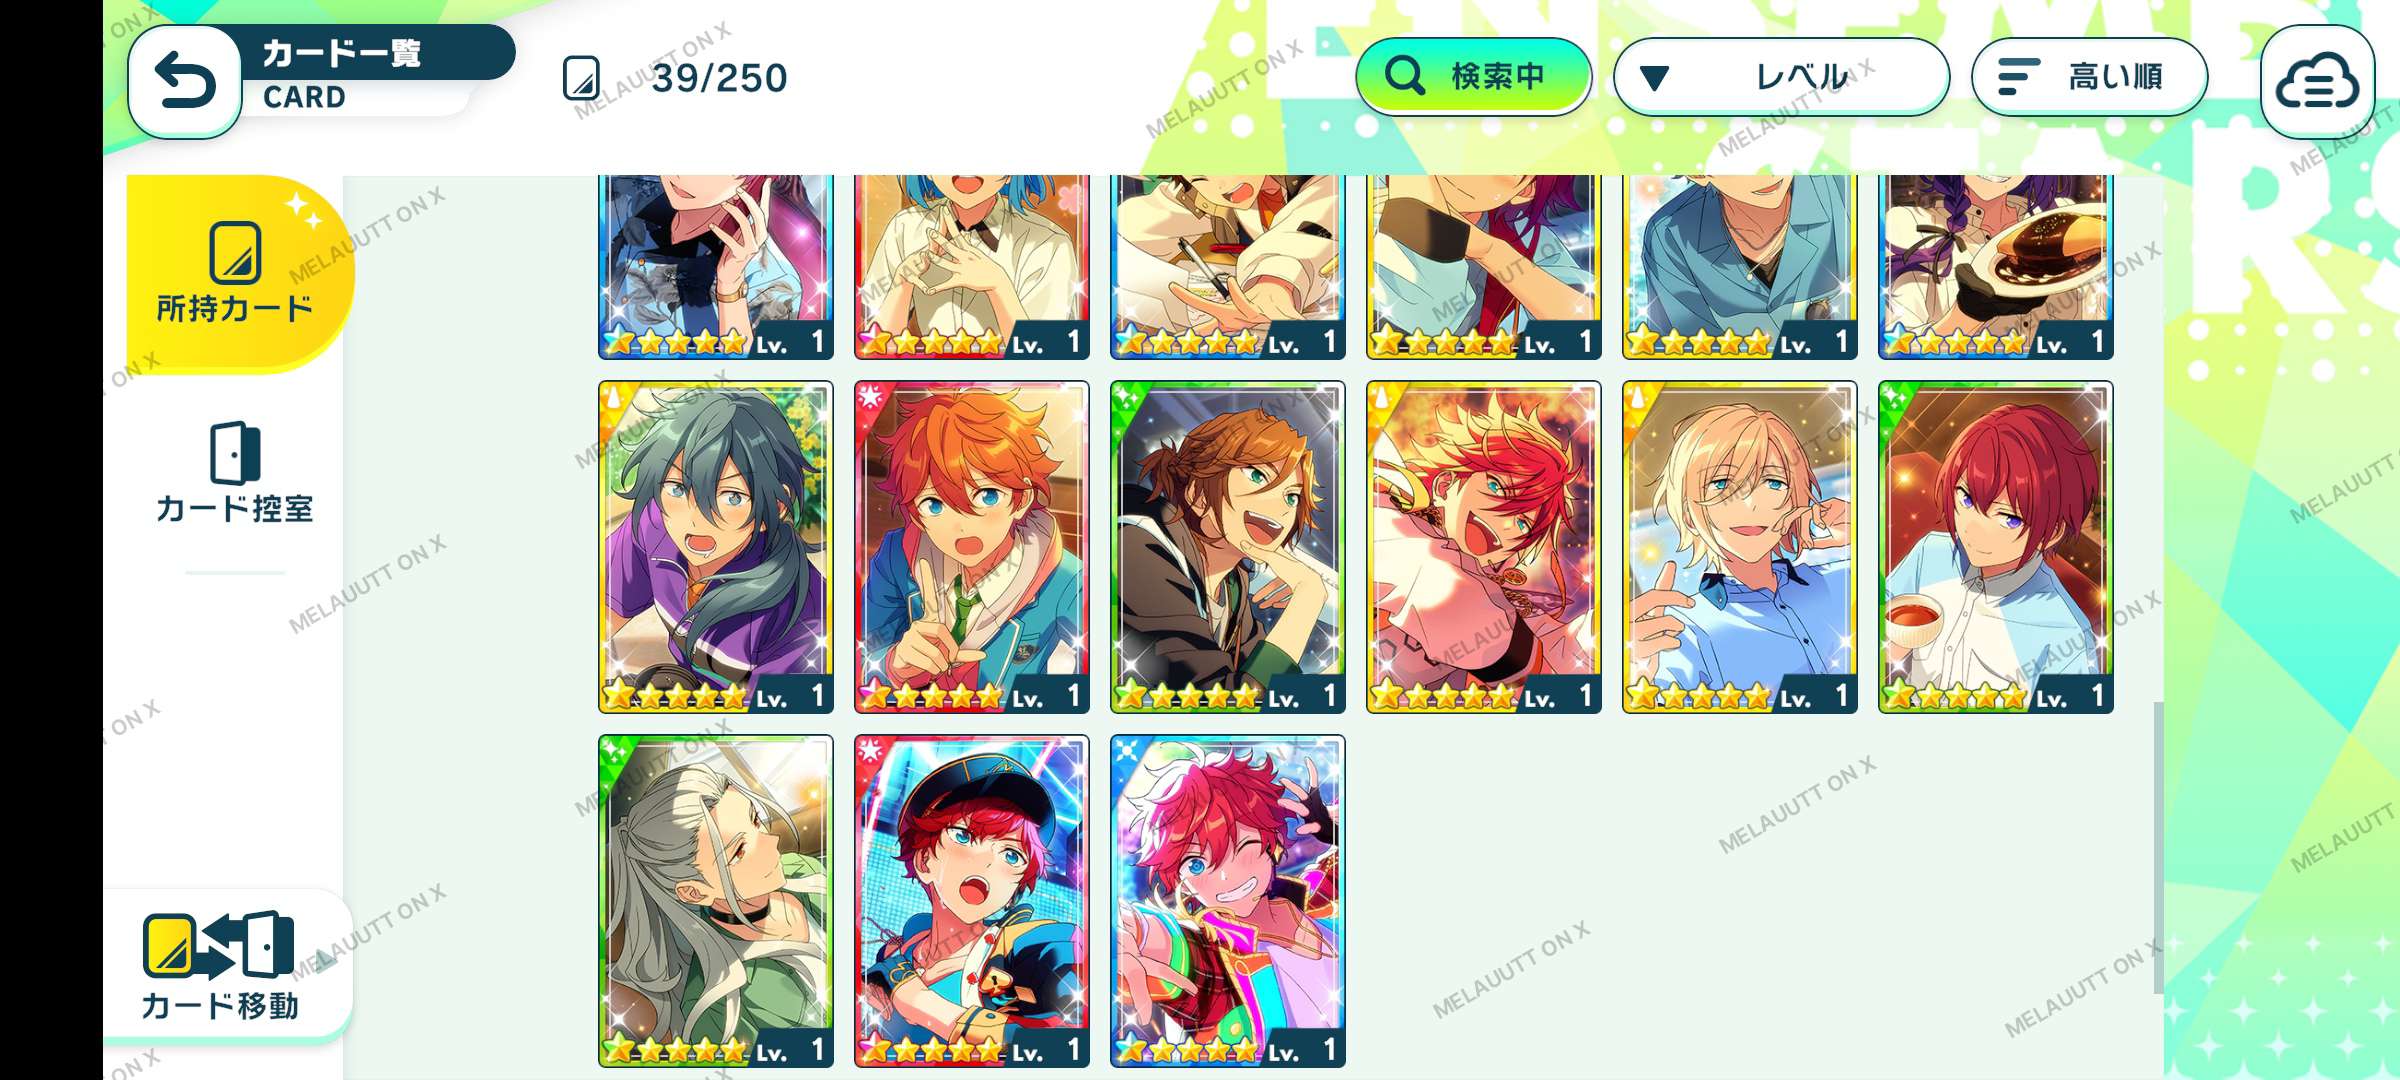Select the dark-haired purple jacket card
The image size is (2400, 1080).
point(716,547)
